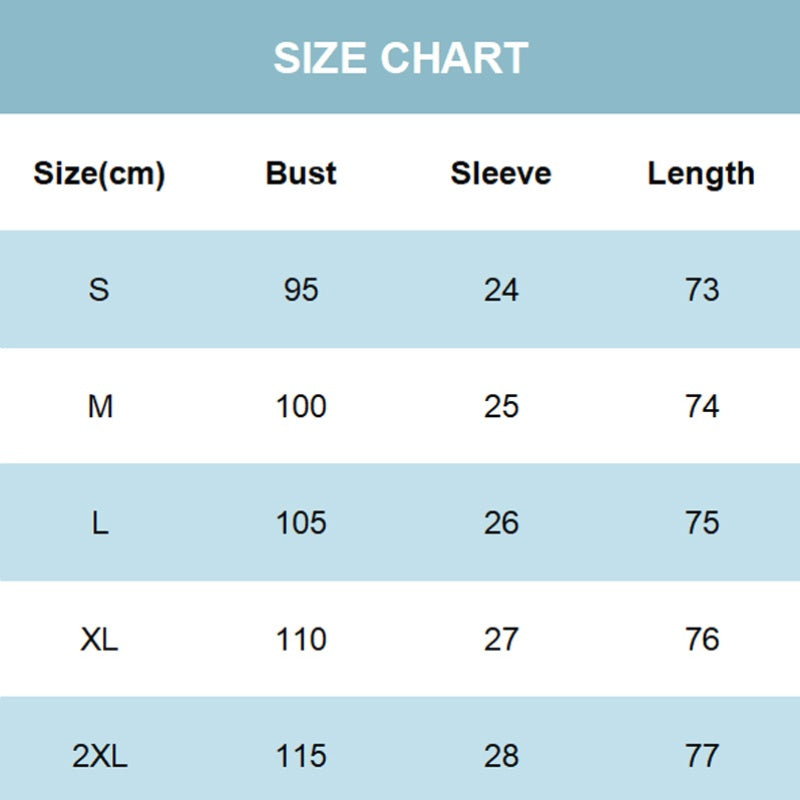Image resolution: width=800 pixels, height=800 pixels.
Task: Click the bust value 95
Action: pos(301,290)
